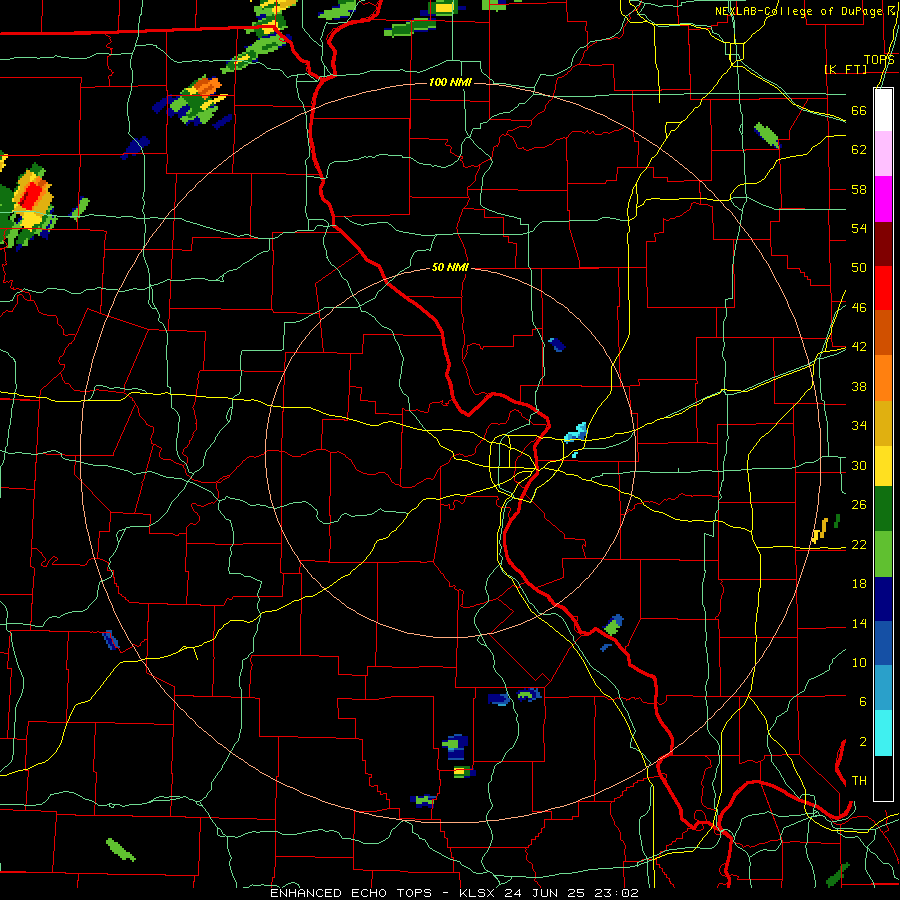The height and width of the screenshot is (900, 900).
Task: Select the bright yellow legend swatch at 30
Action: click(883, 465)
